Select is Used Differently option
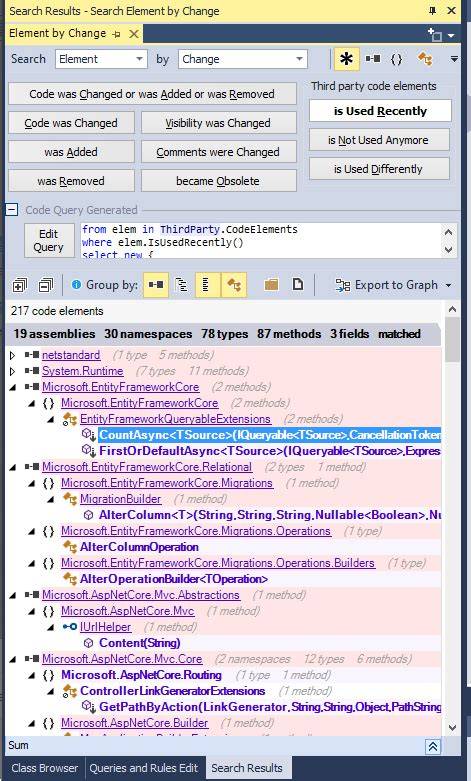The height and width of the screenshot is (781, 471). [378, 169]
